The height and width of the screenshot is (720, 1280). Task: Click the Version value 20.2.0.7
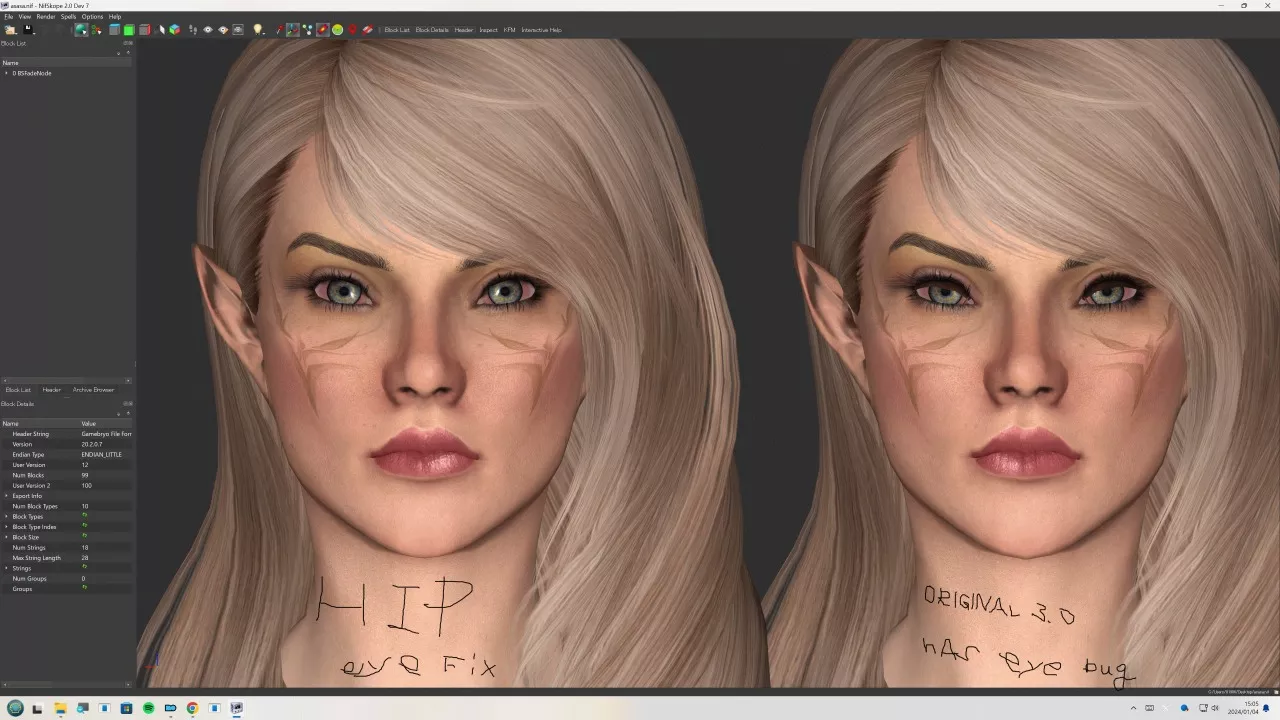click(x=92, y=444)
